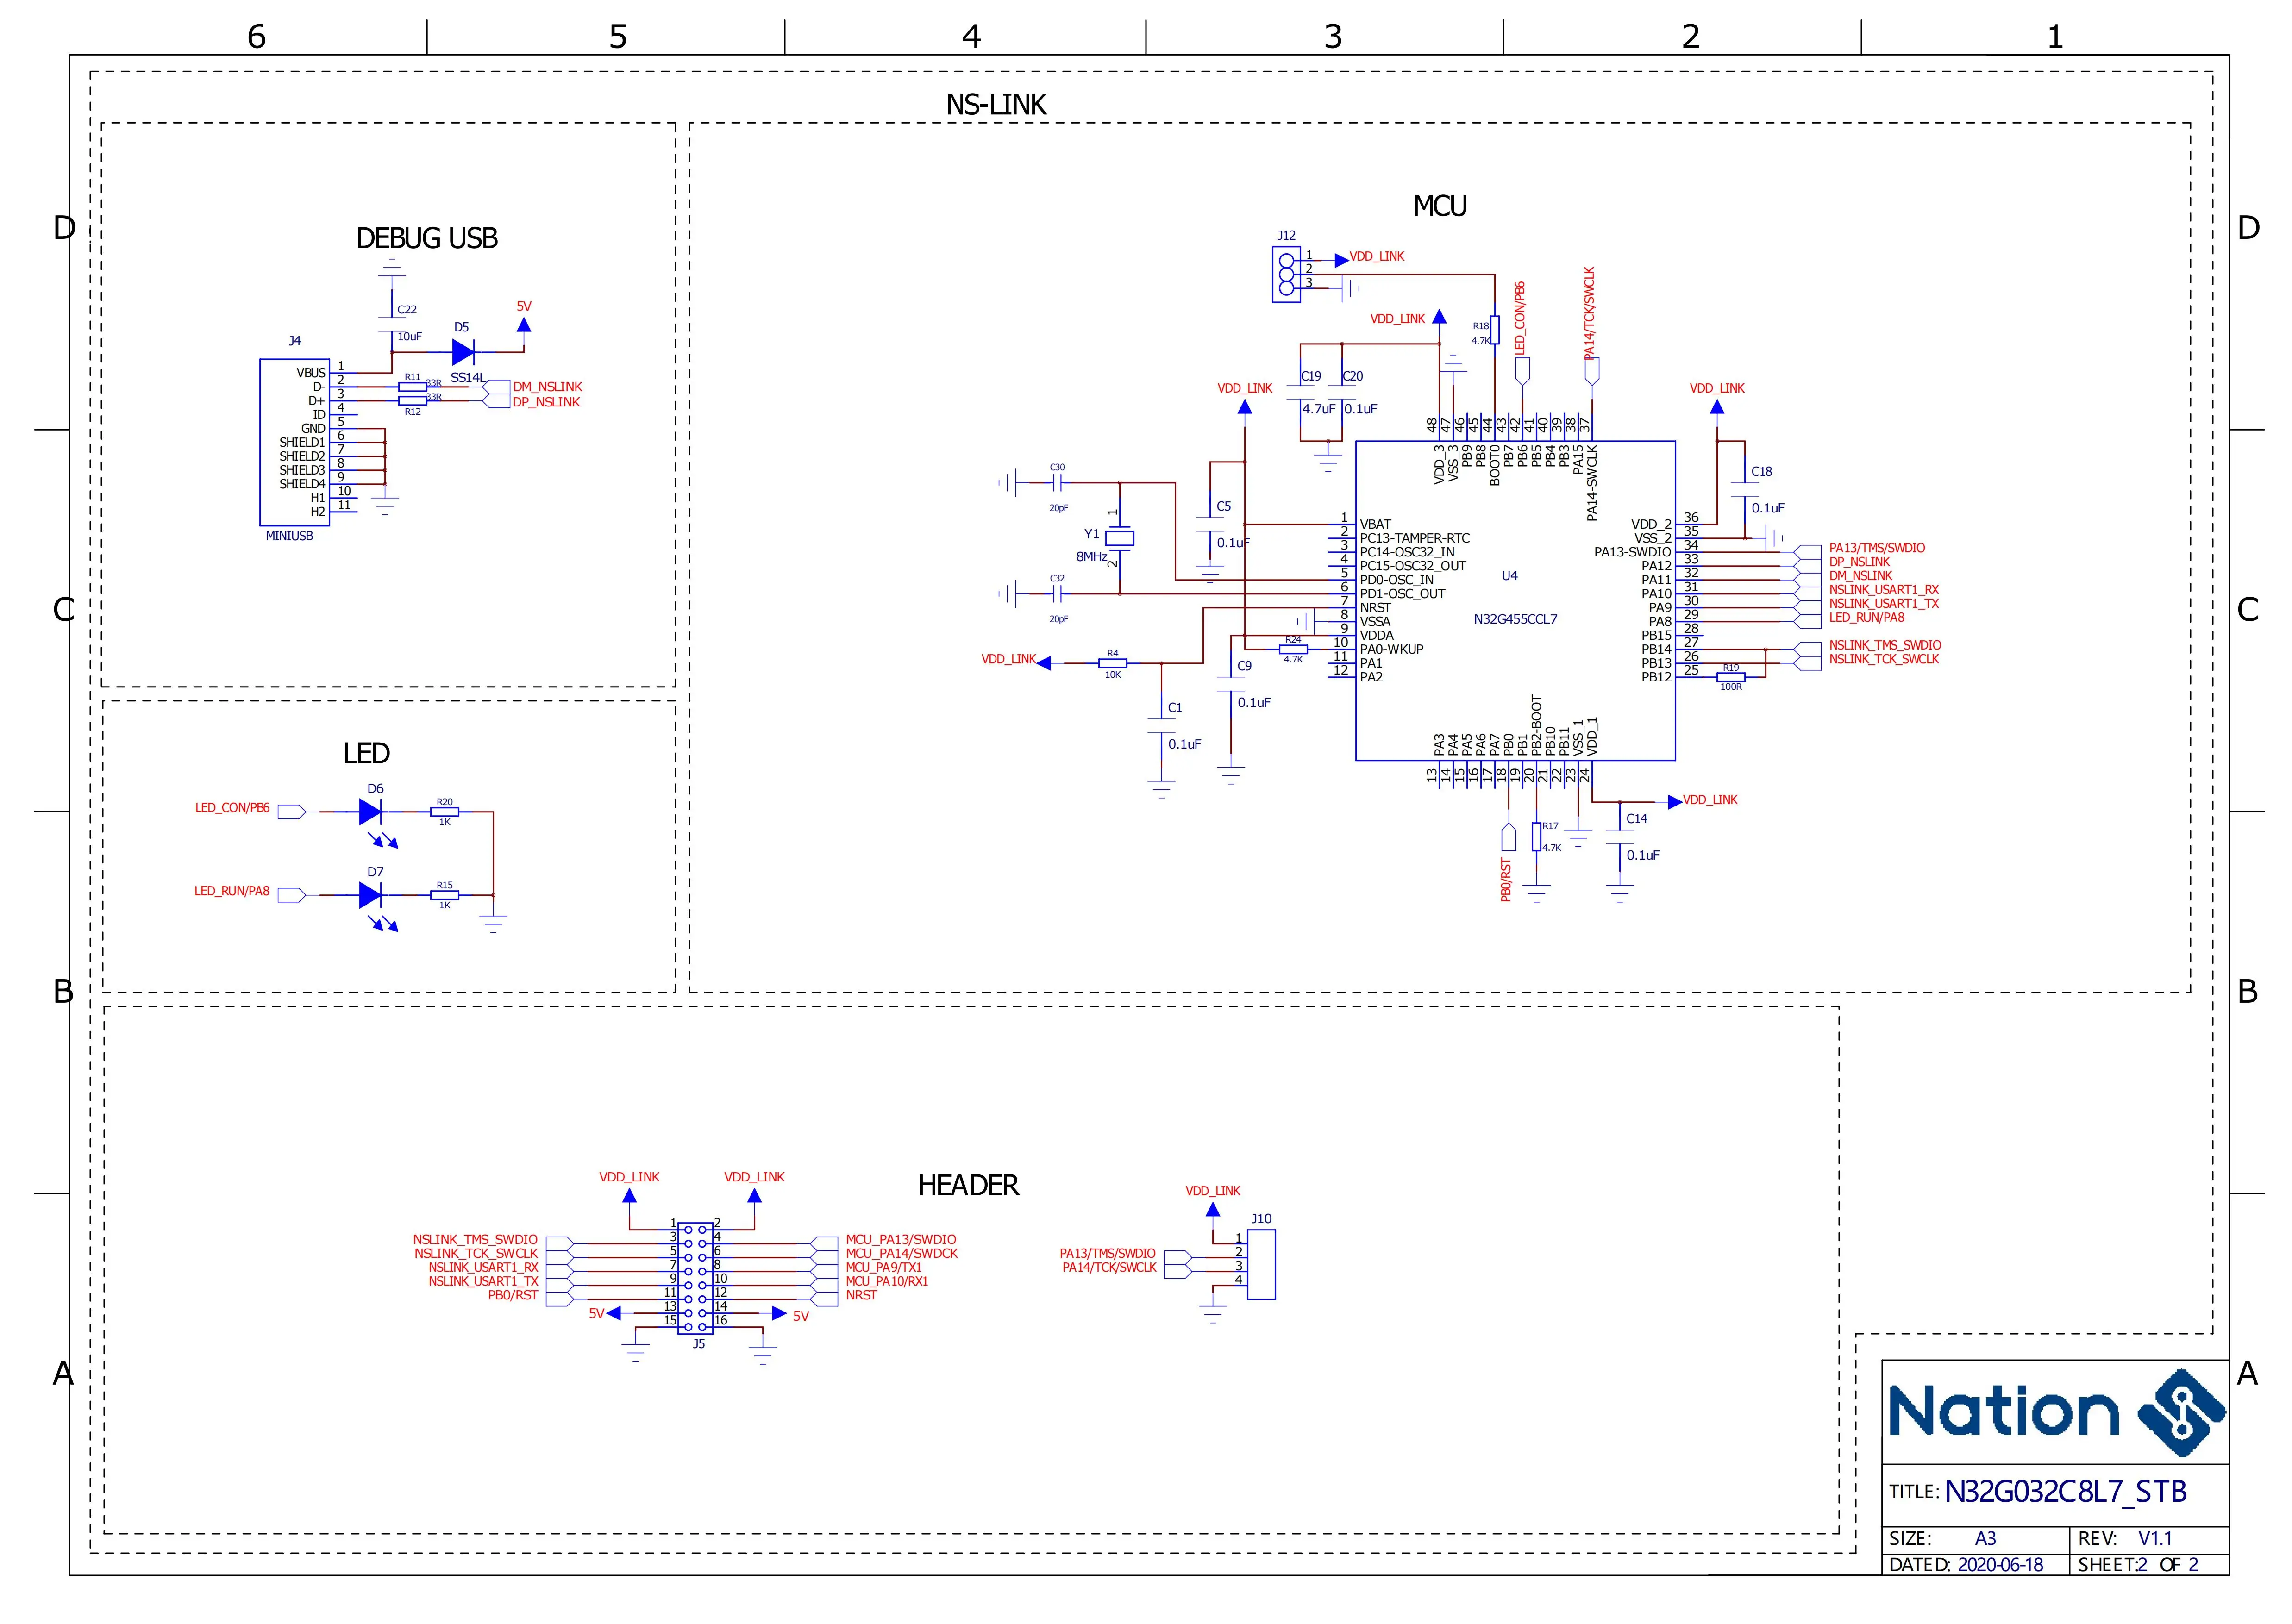Click the LED_RUN/PA8 label beside MCU
The width and height of the screenshot is (2292, 1624).
click(1867, 617)
